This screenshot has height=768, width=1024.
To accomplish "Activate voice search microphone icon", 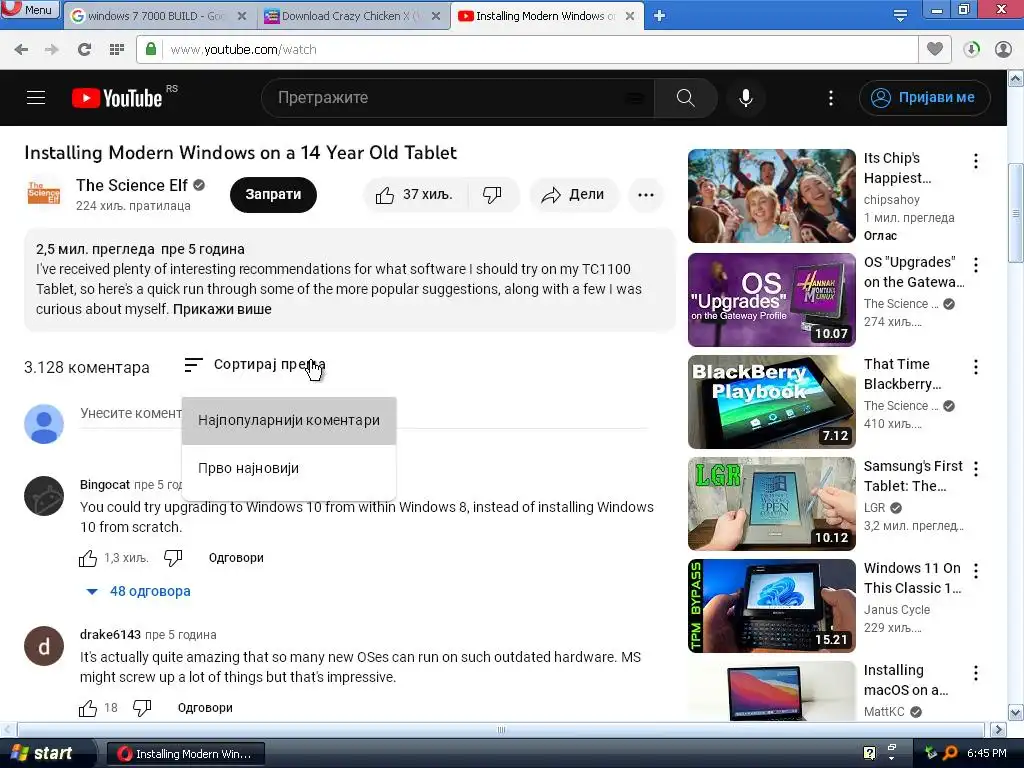I will [x=746, y=98].
